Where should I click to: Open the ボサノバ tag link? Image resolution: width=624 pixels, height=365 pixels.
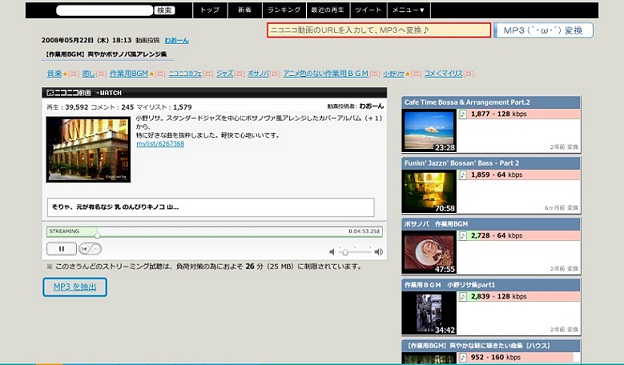pyautogui.click(x=258, y=74)
